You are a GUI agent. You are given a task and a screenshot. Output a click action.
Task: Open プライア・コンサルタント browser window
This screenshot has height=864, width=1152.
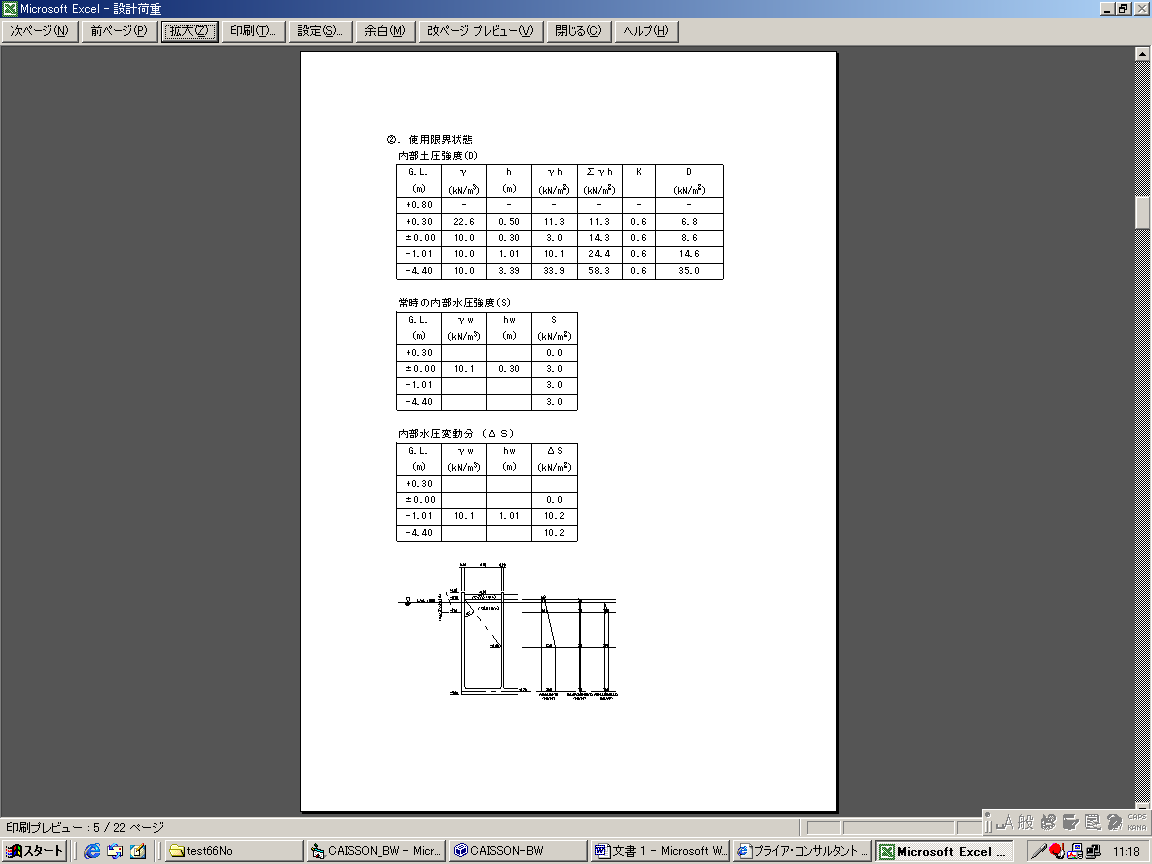(x=802, y=851)
